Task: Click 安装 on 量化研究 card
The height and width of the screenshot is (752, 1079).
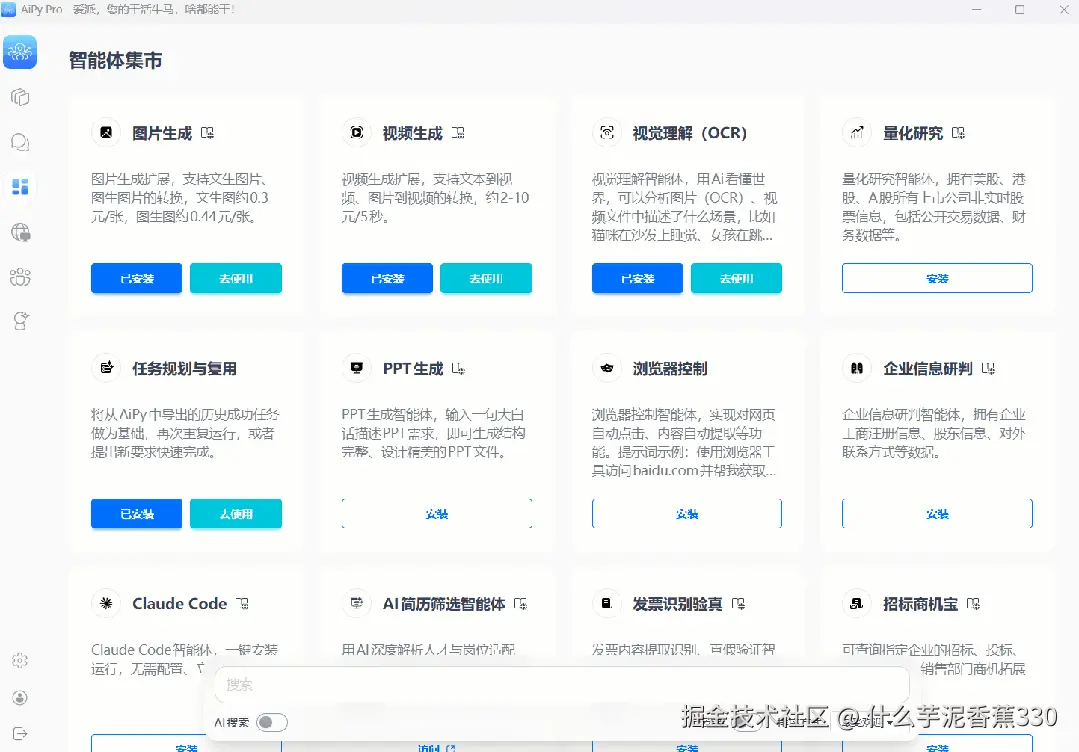Action: 936,277
